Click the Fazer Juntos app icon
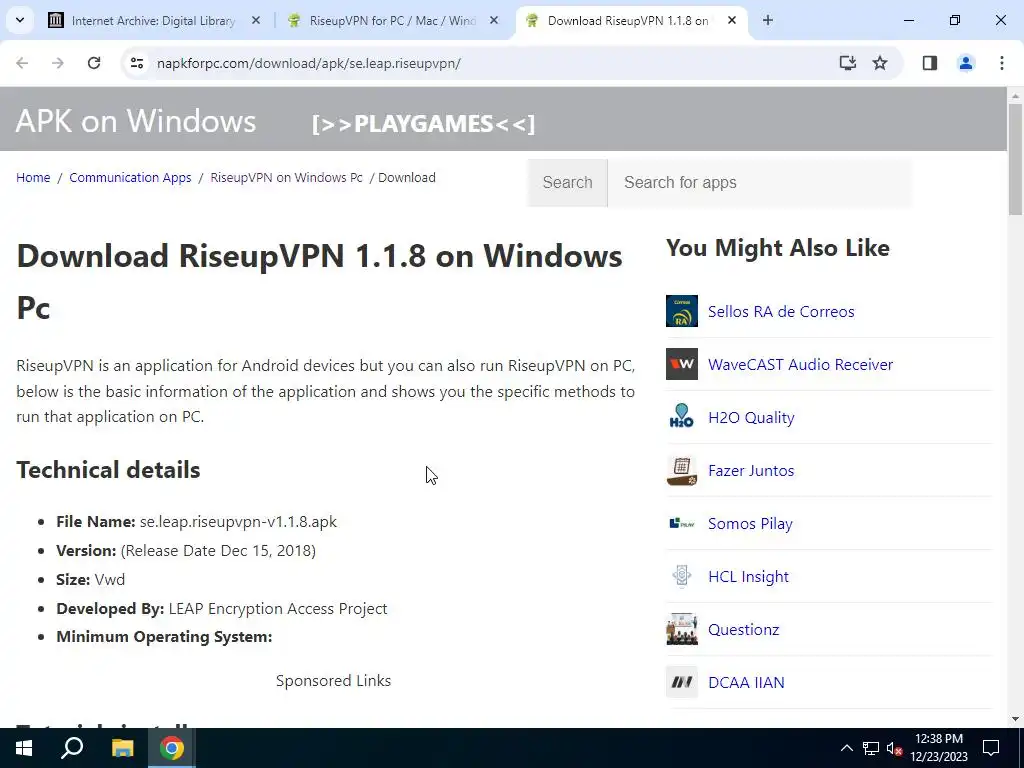The image size is (1024, 768). point(682,470)
